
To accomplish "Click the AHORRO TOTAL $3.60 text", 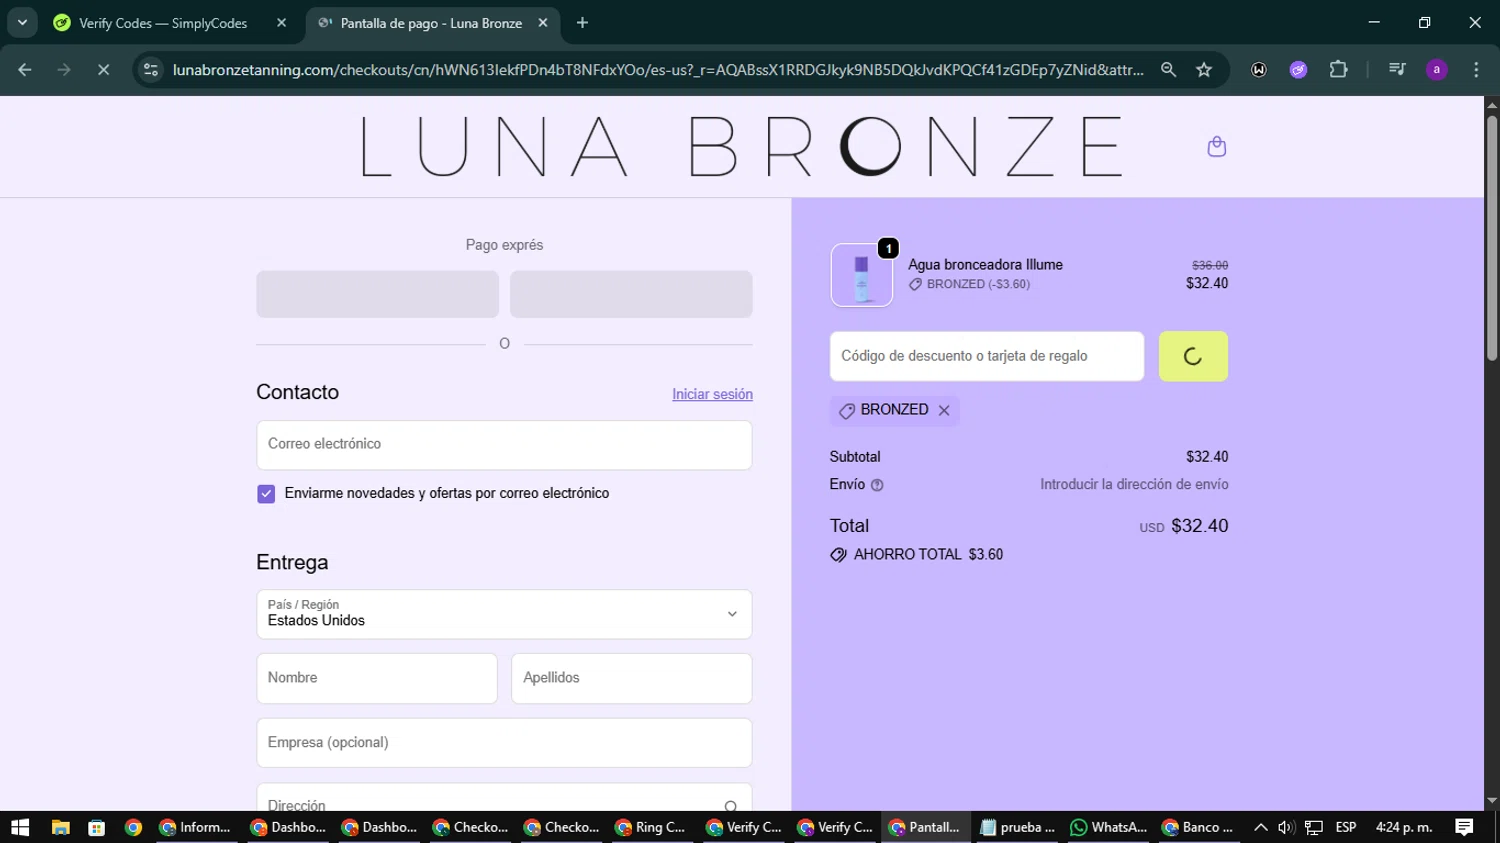I will 928,555.
